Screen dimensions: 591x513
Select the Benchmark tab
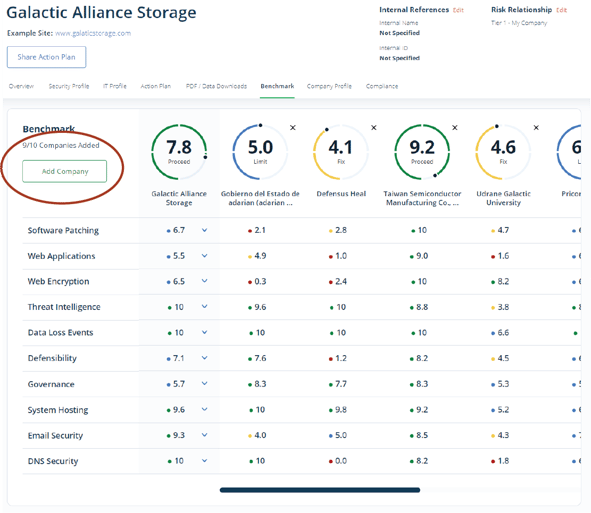(277, 86)
